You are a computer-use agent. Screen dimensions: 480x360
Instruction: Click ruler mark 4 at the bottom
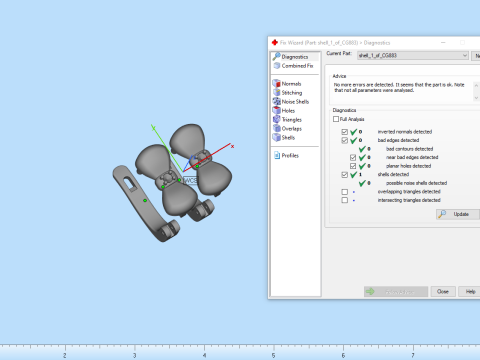204,355
